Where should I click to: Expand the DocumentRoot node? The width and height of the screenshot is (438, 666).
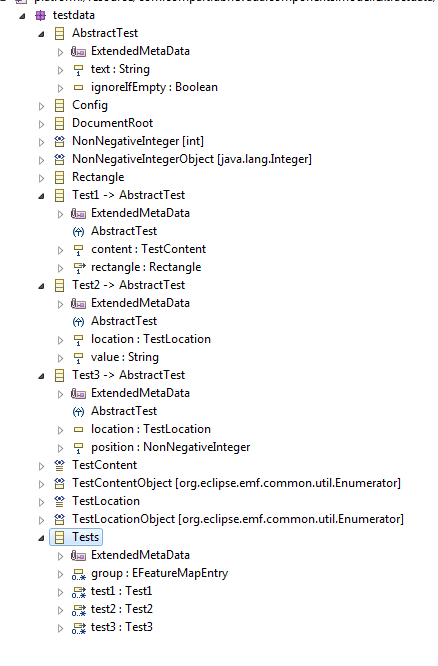[41, 124]
